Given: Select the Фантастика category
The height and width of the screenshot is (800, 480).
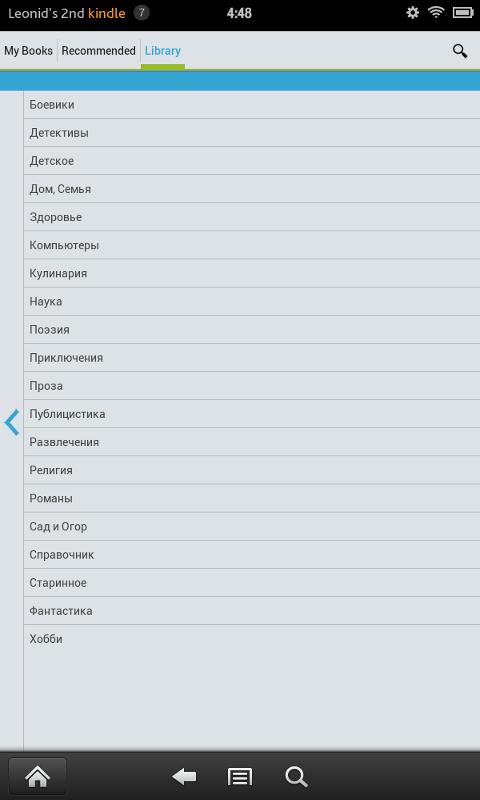Looking at the screenshot, I should (x=251, y=611).
